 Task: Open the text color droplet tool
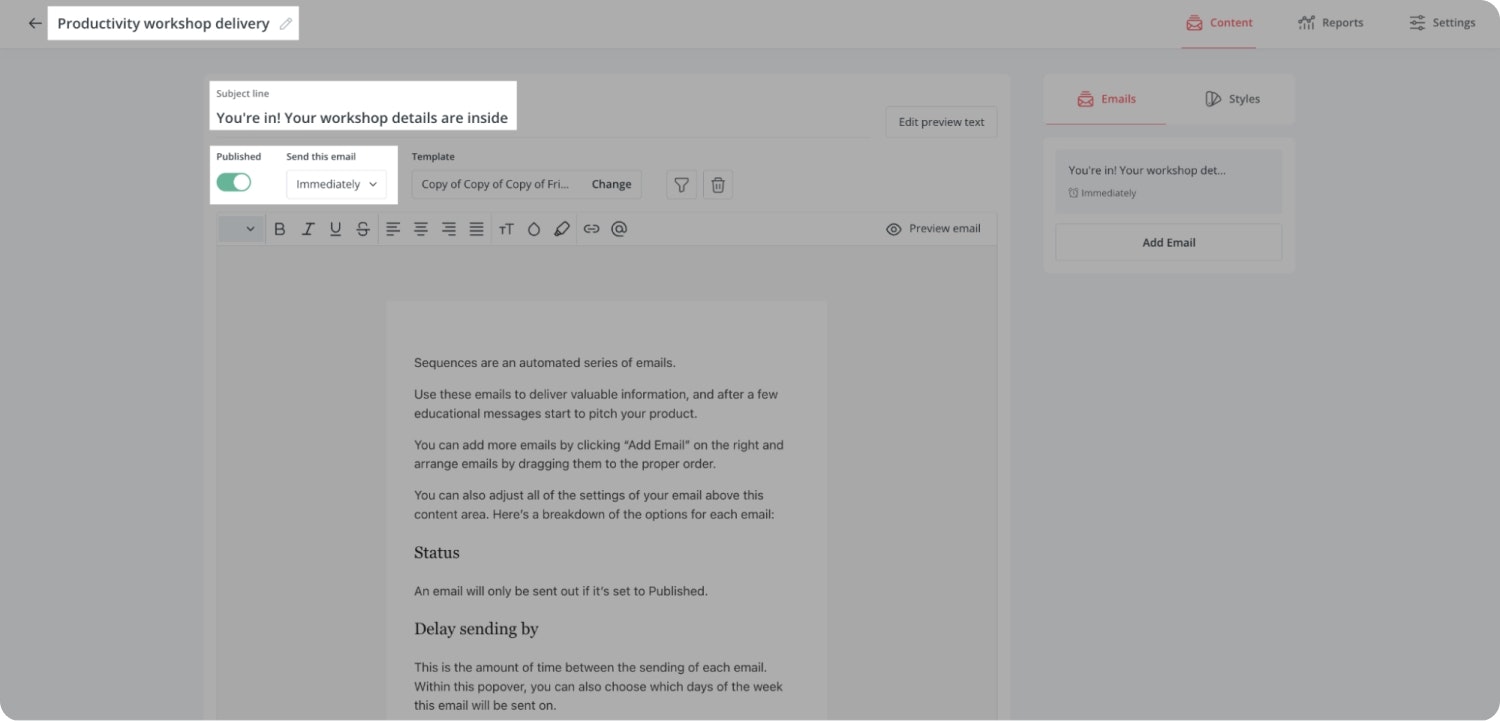(534, 229)
